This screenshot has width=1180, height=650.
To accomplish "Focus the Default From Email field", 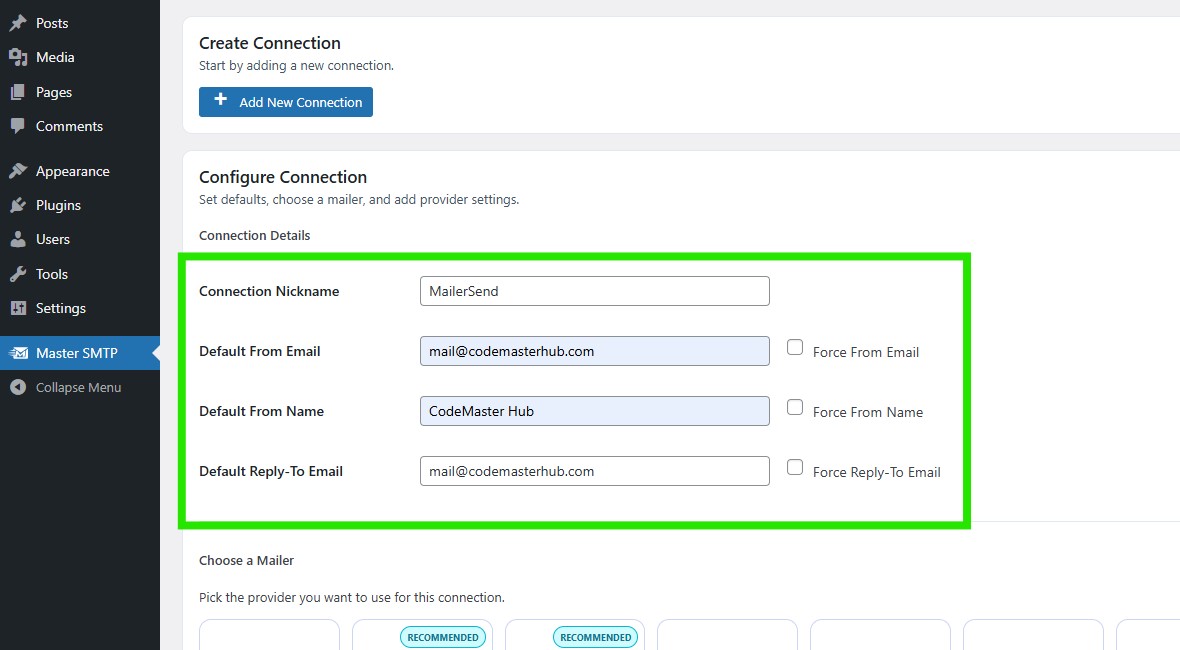I will click(x=594, y=351).
